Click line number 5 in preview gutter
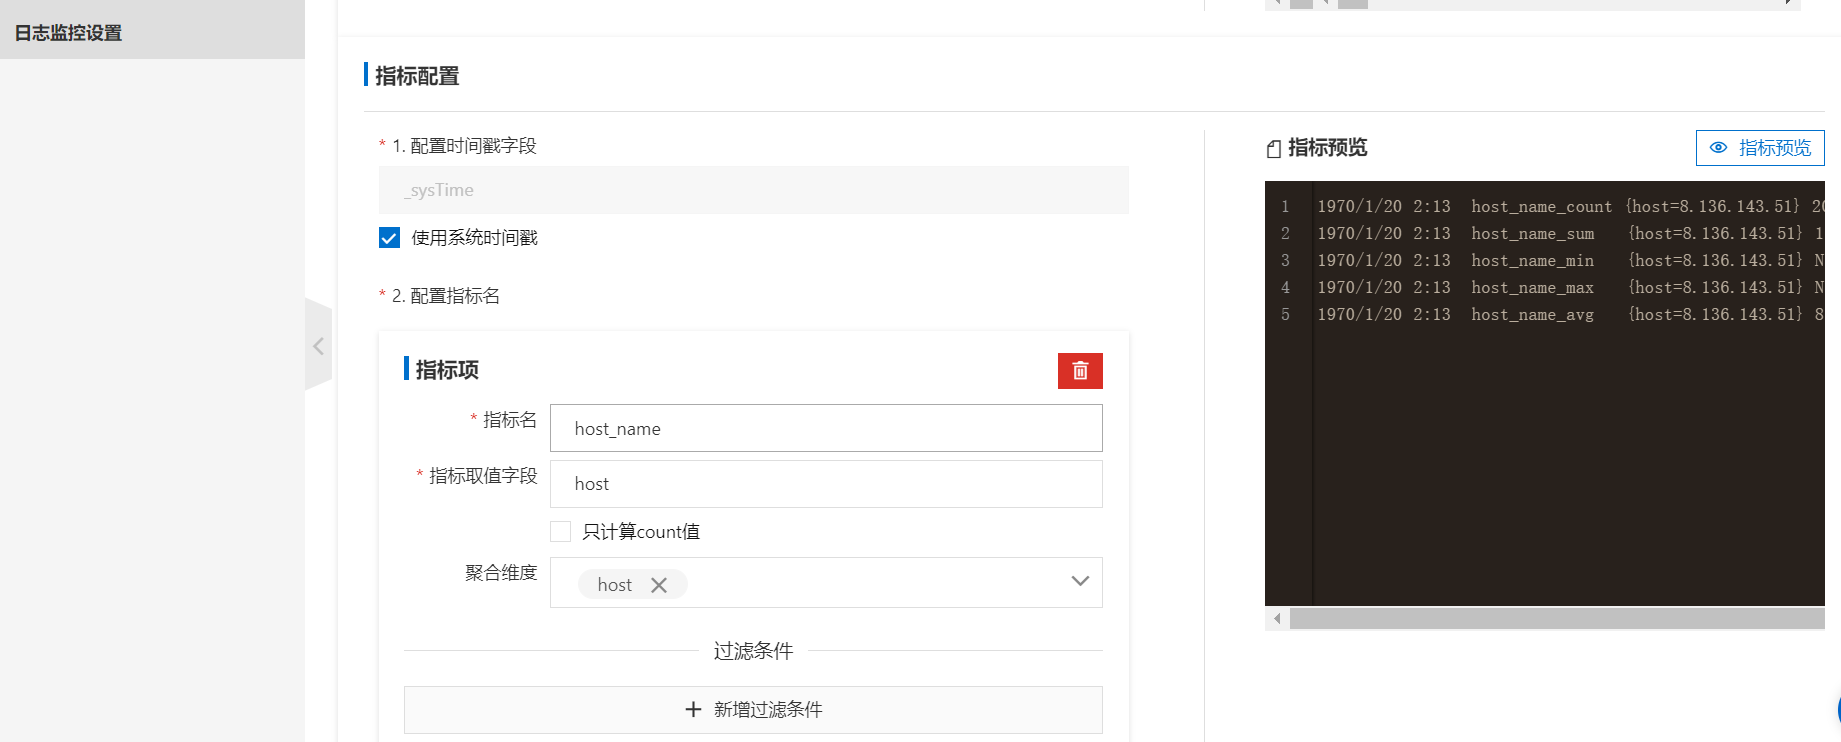The width and height of the screenshot is (1841, 742). pyautogui.click(x=1285, y=315)
